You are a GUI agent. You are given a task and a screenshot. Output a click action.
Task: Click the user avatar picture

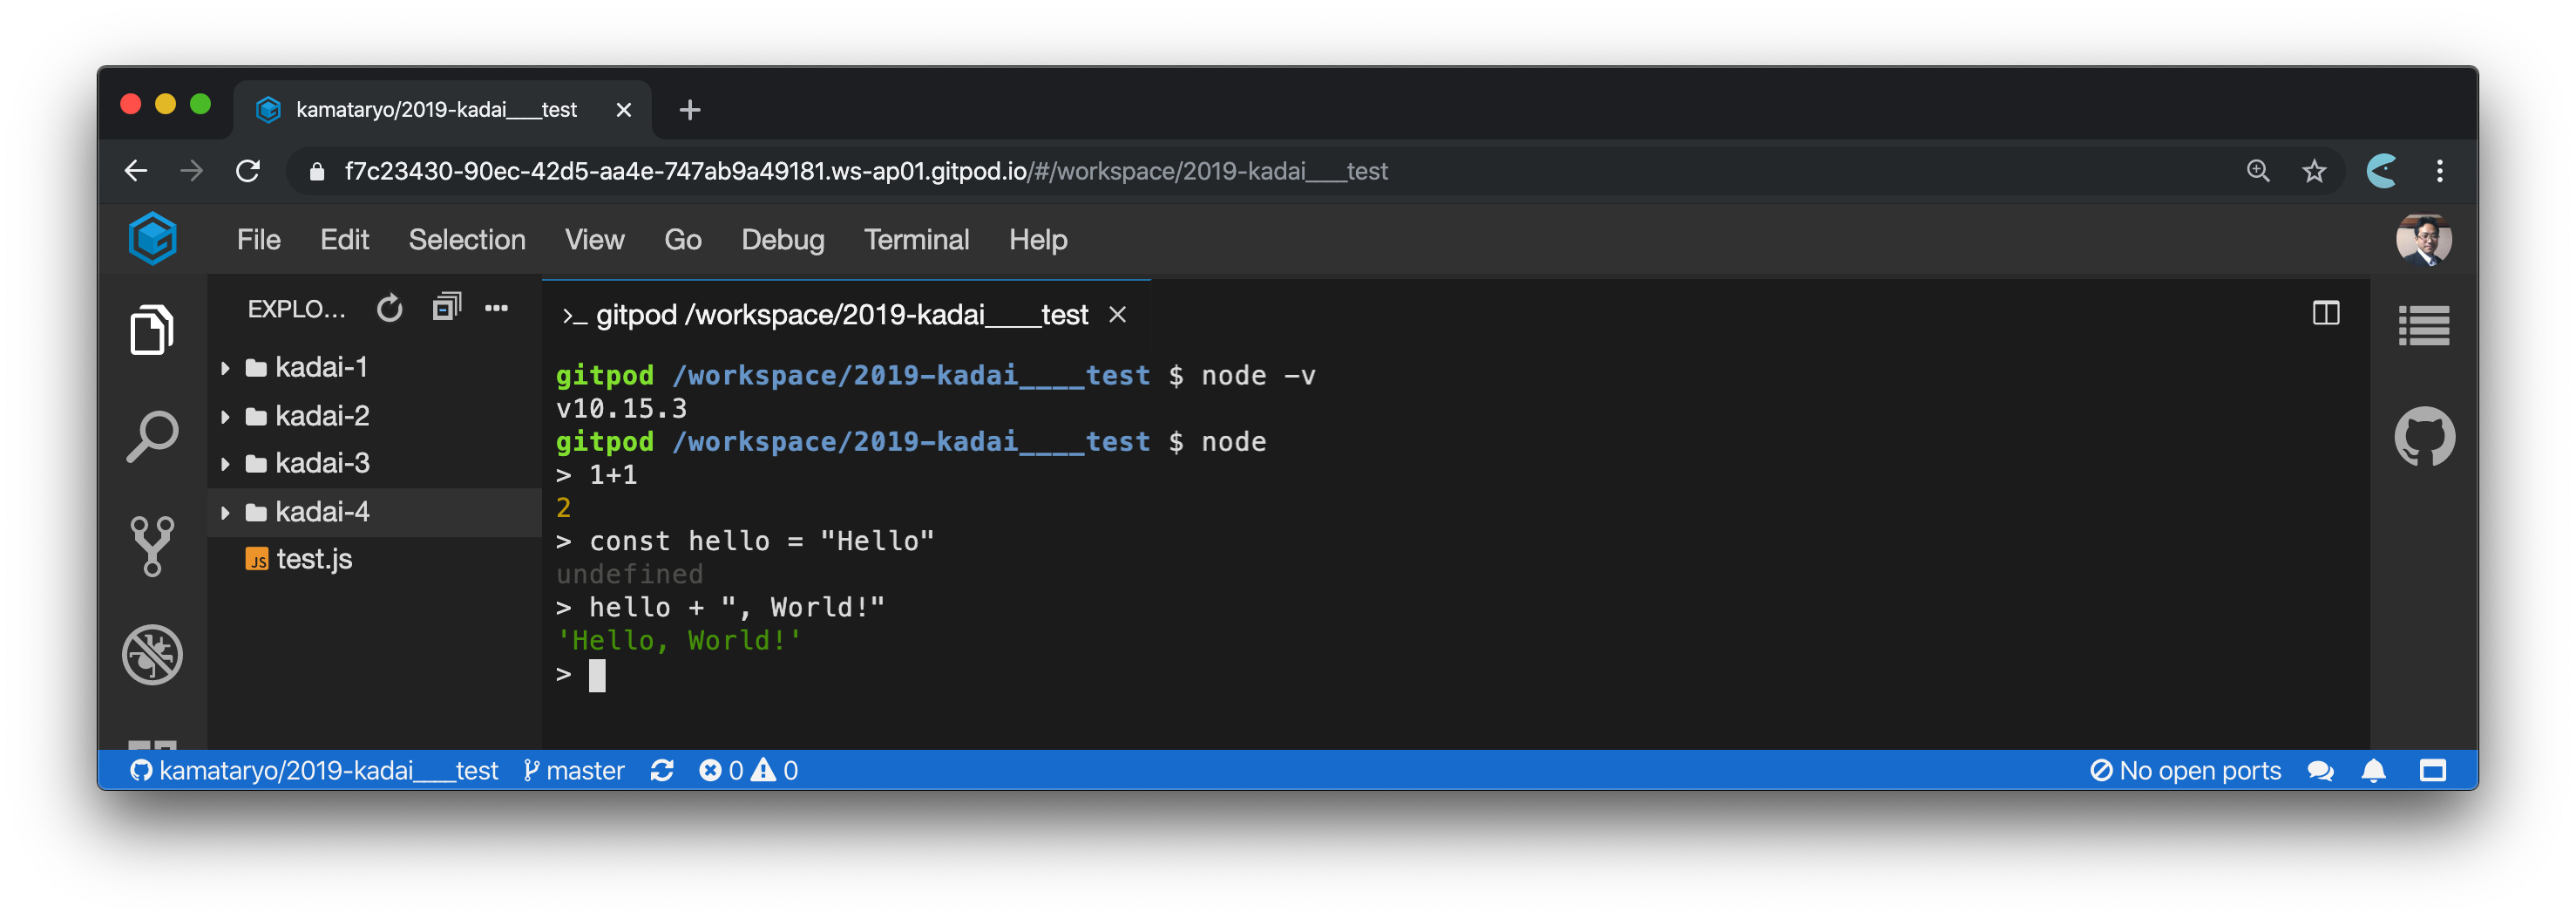pos(2424,240)
